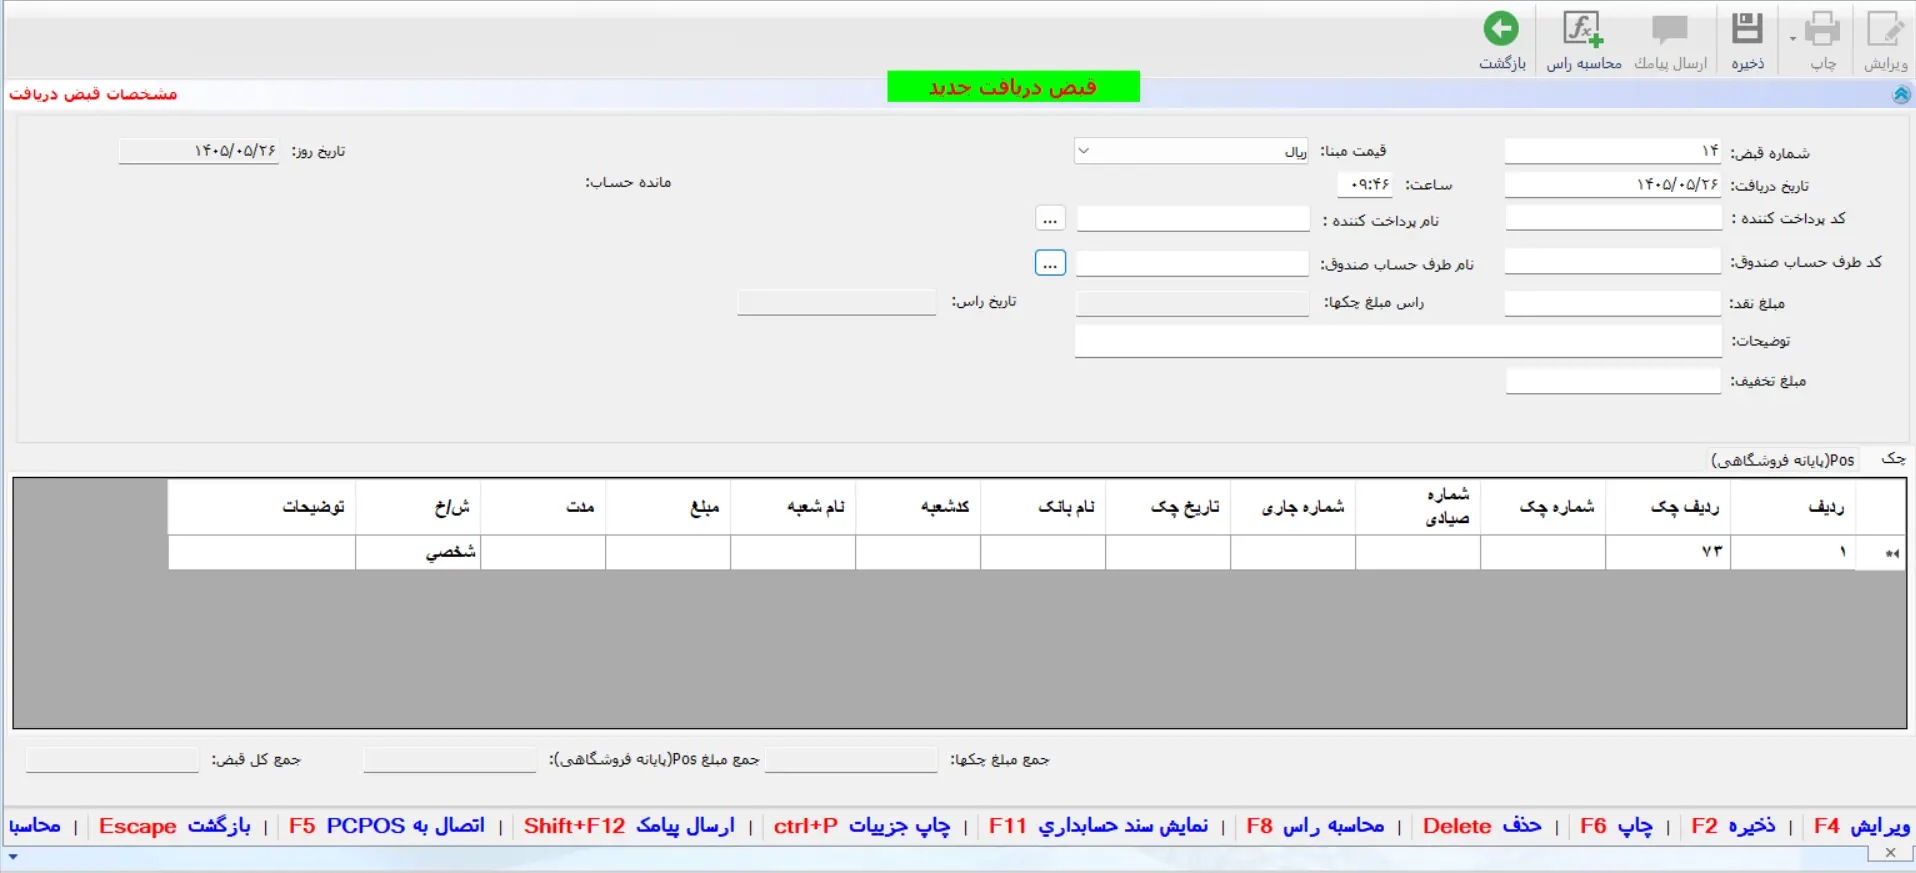Screen dimensions: 1916x873
Task: Switch to the چک tab
Action: click(x=1892, y=459)
